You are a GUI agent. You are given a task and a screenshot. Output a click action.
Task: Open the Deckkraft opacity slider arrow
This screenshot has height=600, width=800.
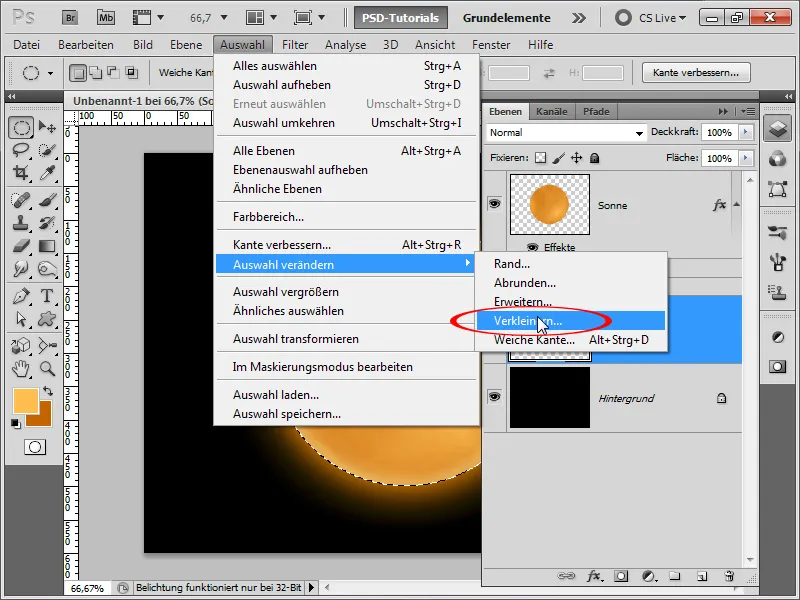[x=746, y=132]
